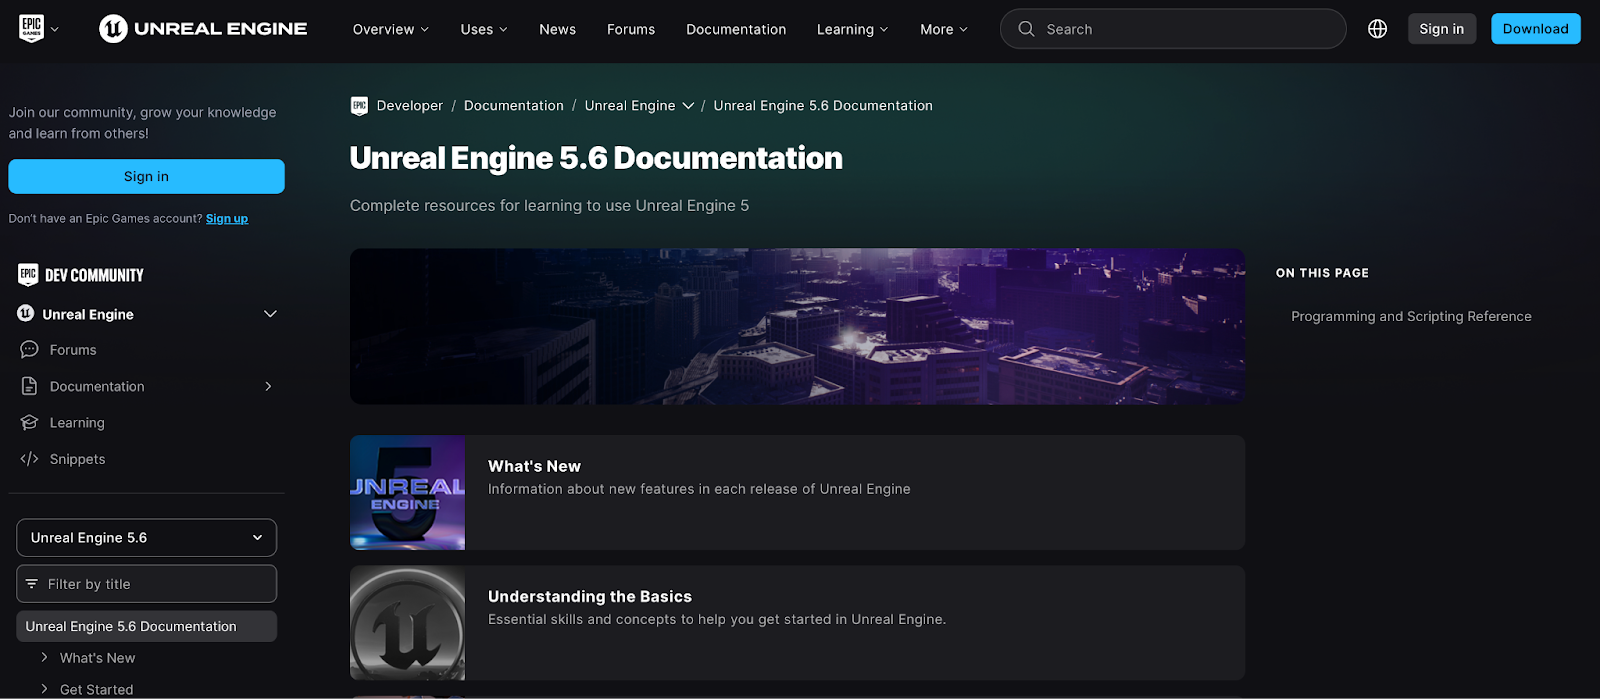Image resolution: width=1600 pixels, height=699 pixels.
Task: Click Unreal Engine 5.6 Documentation breadcrumb
Action: (823, 106)
